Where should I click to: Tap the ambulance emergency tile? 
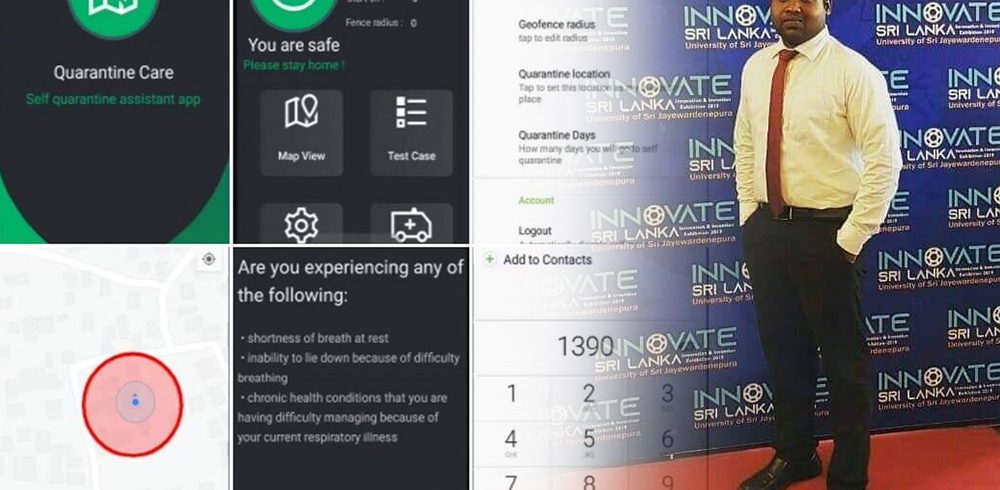coord(411,224)
